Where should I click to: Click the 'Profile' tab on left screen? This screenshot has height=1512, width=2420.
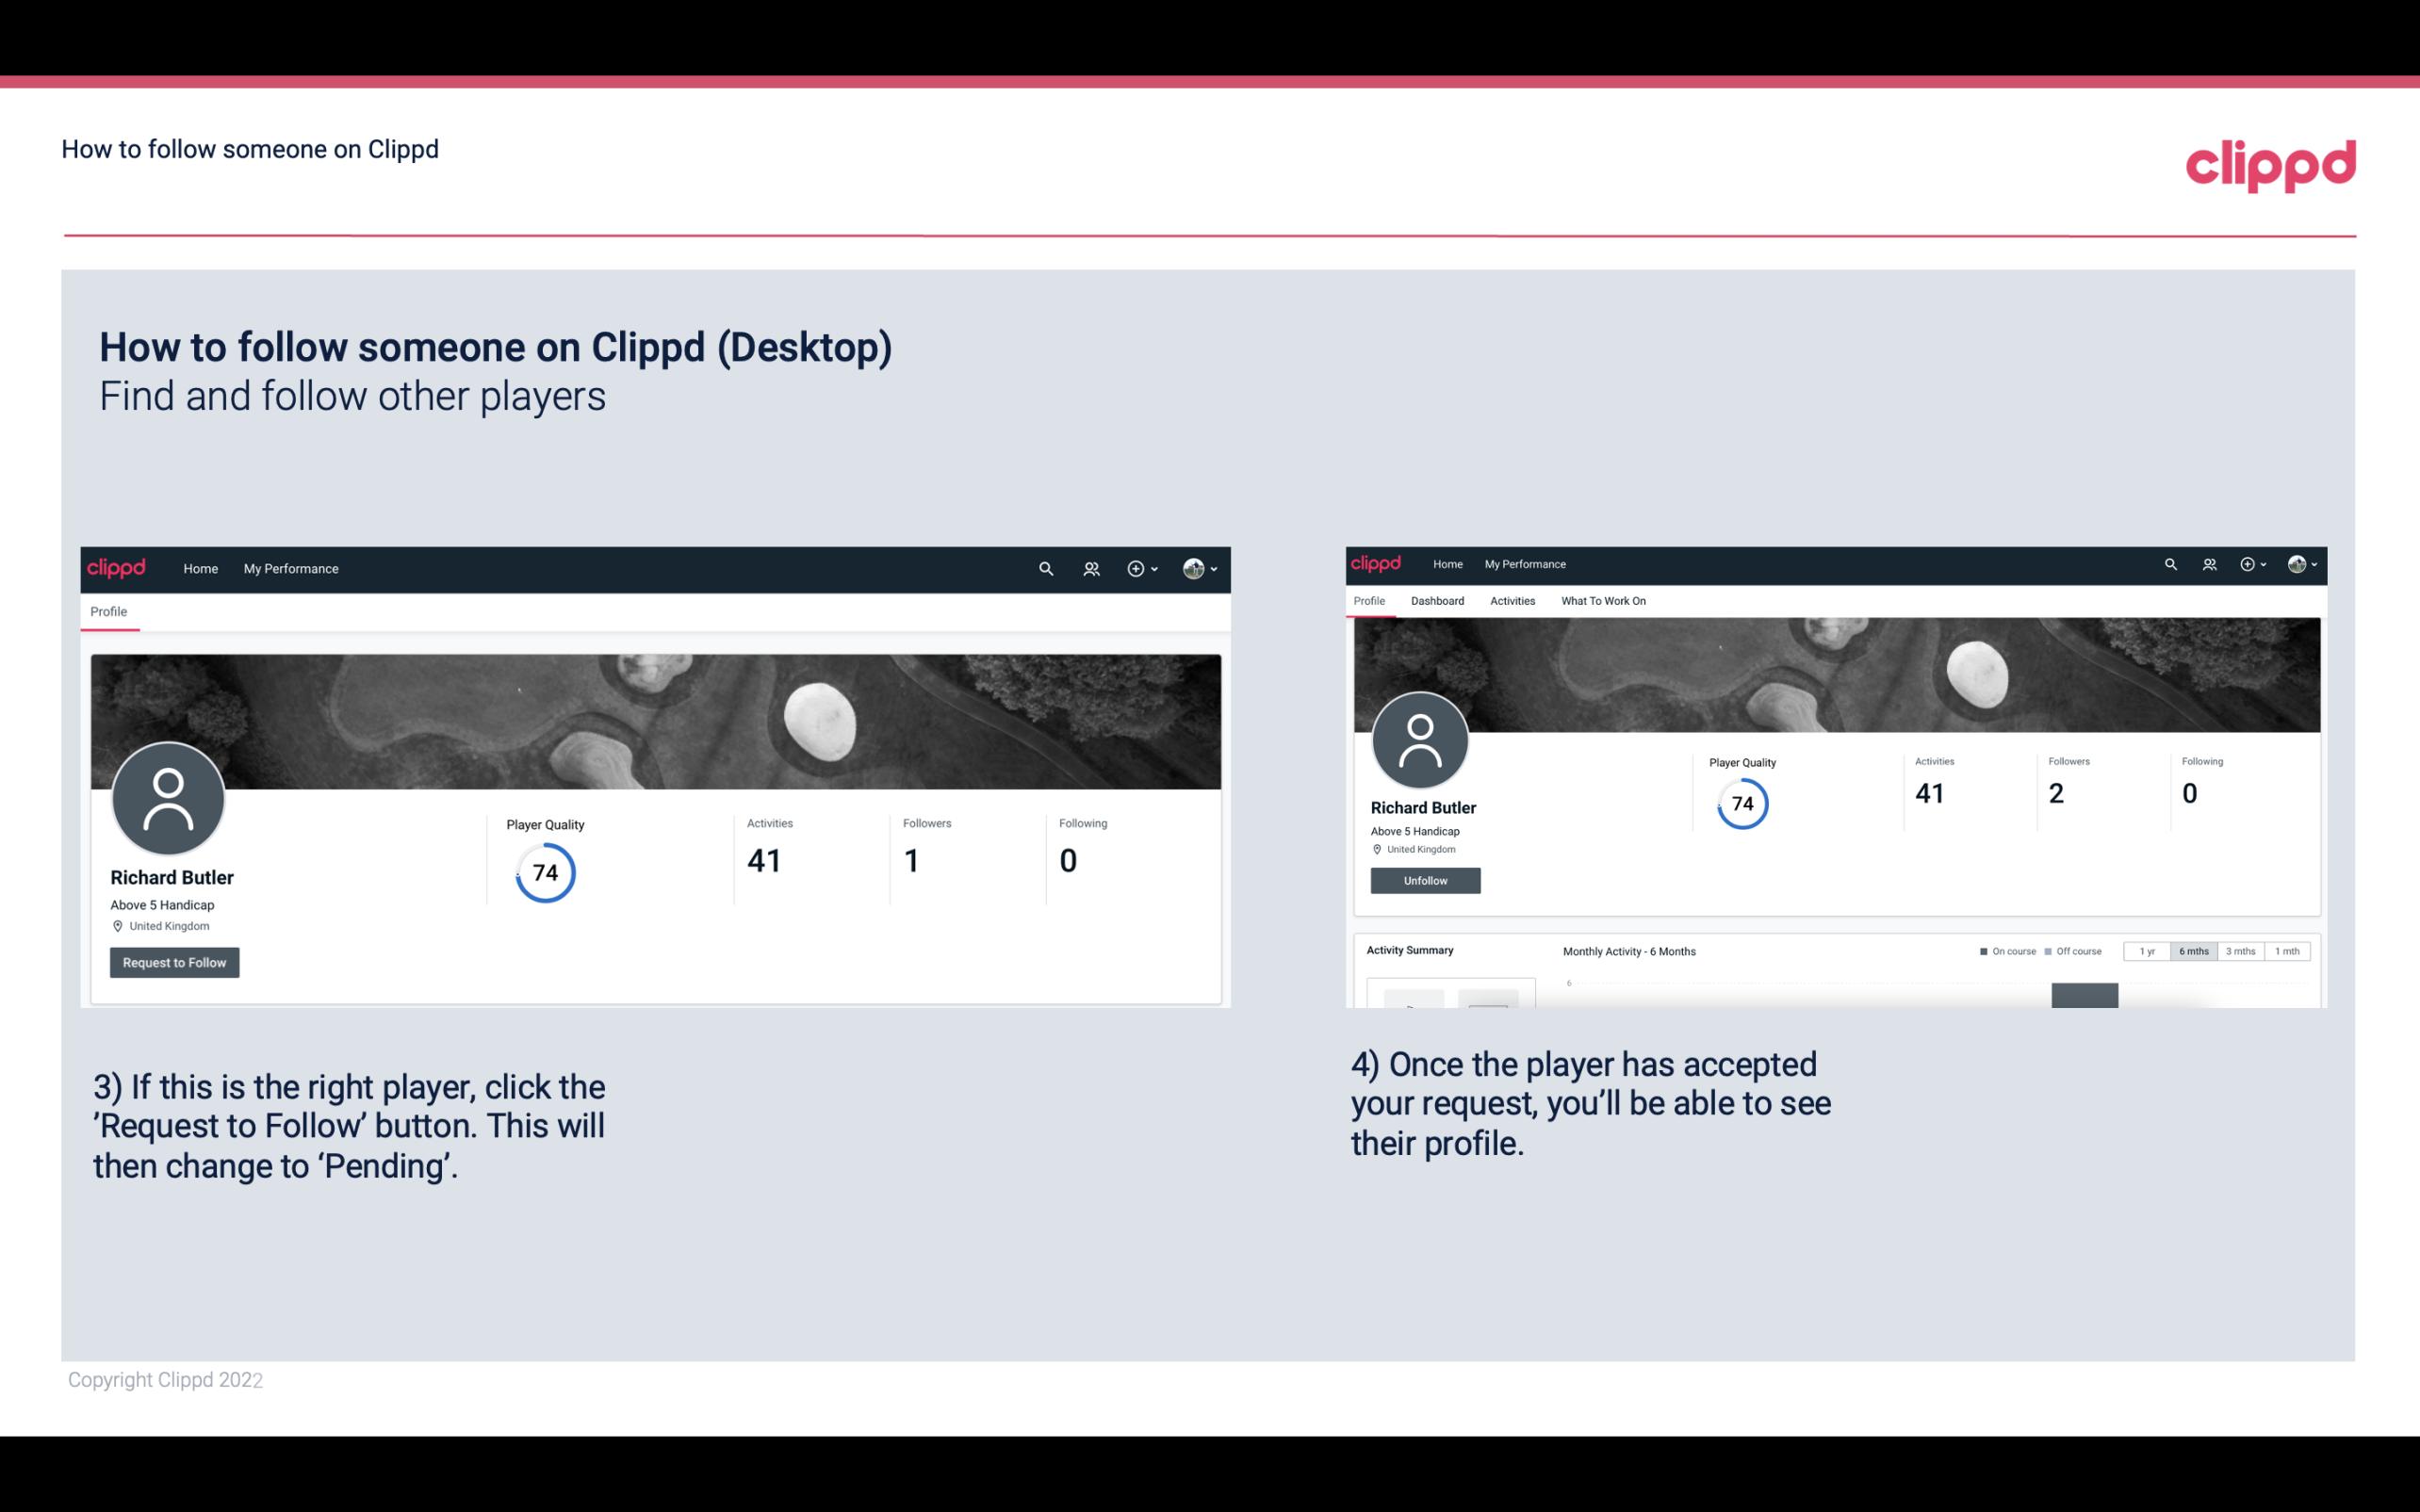[106, 610]
